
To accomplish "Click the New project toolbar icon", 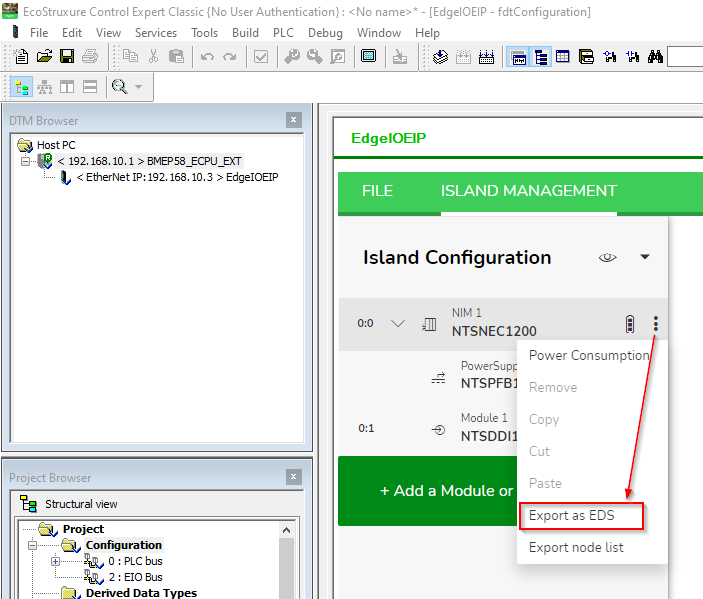I will click(22, 57).
